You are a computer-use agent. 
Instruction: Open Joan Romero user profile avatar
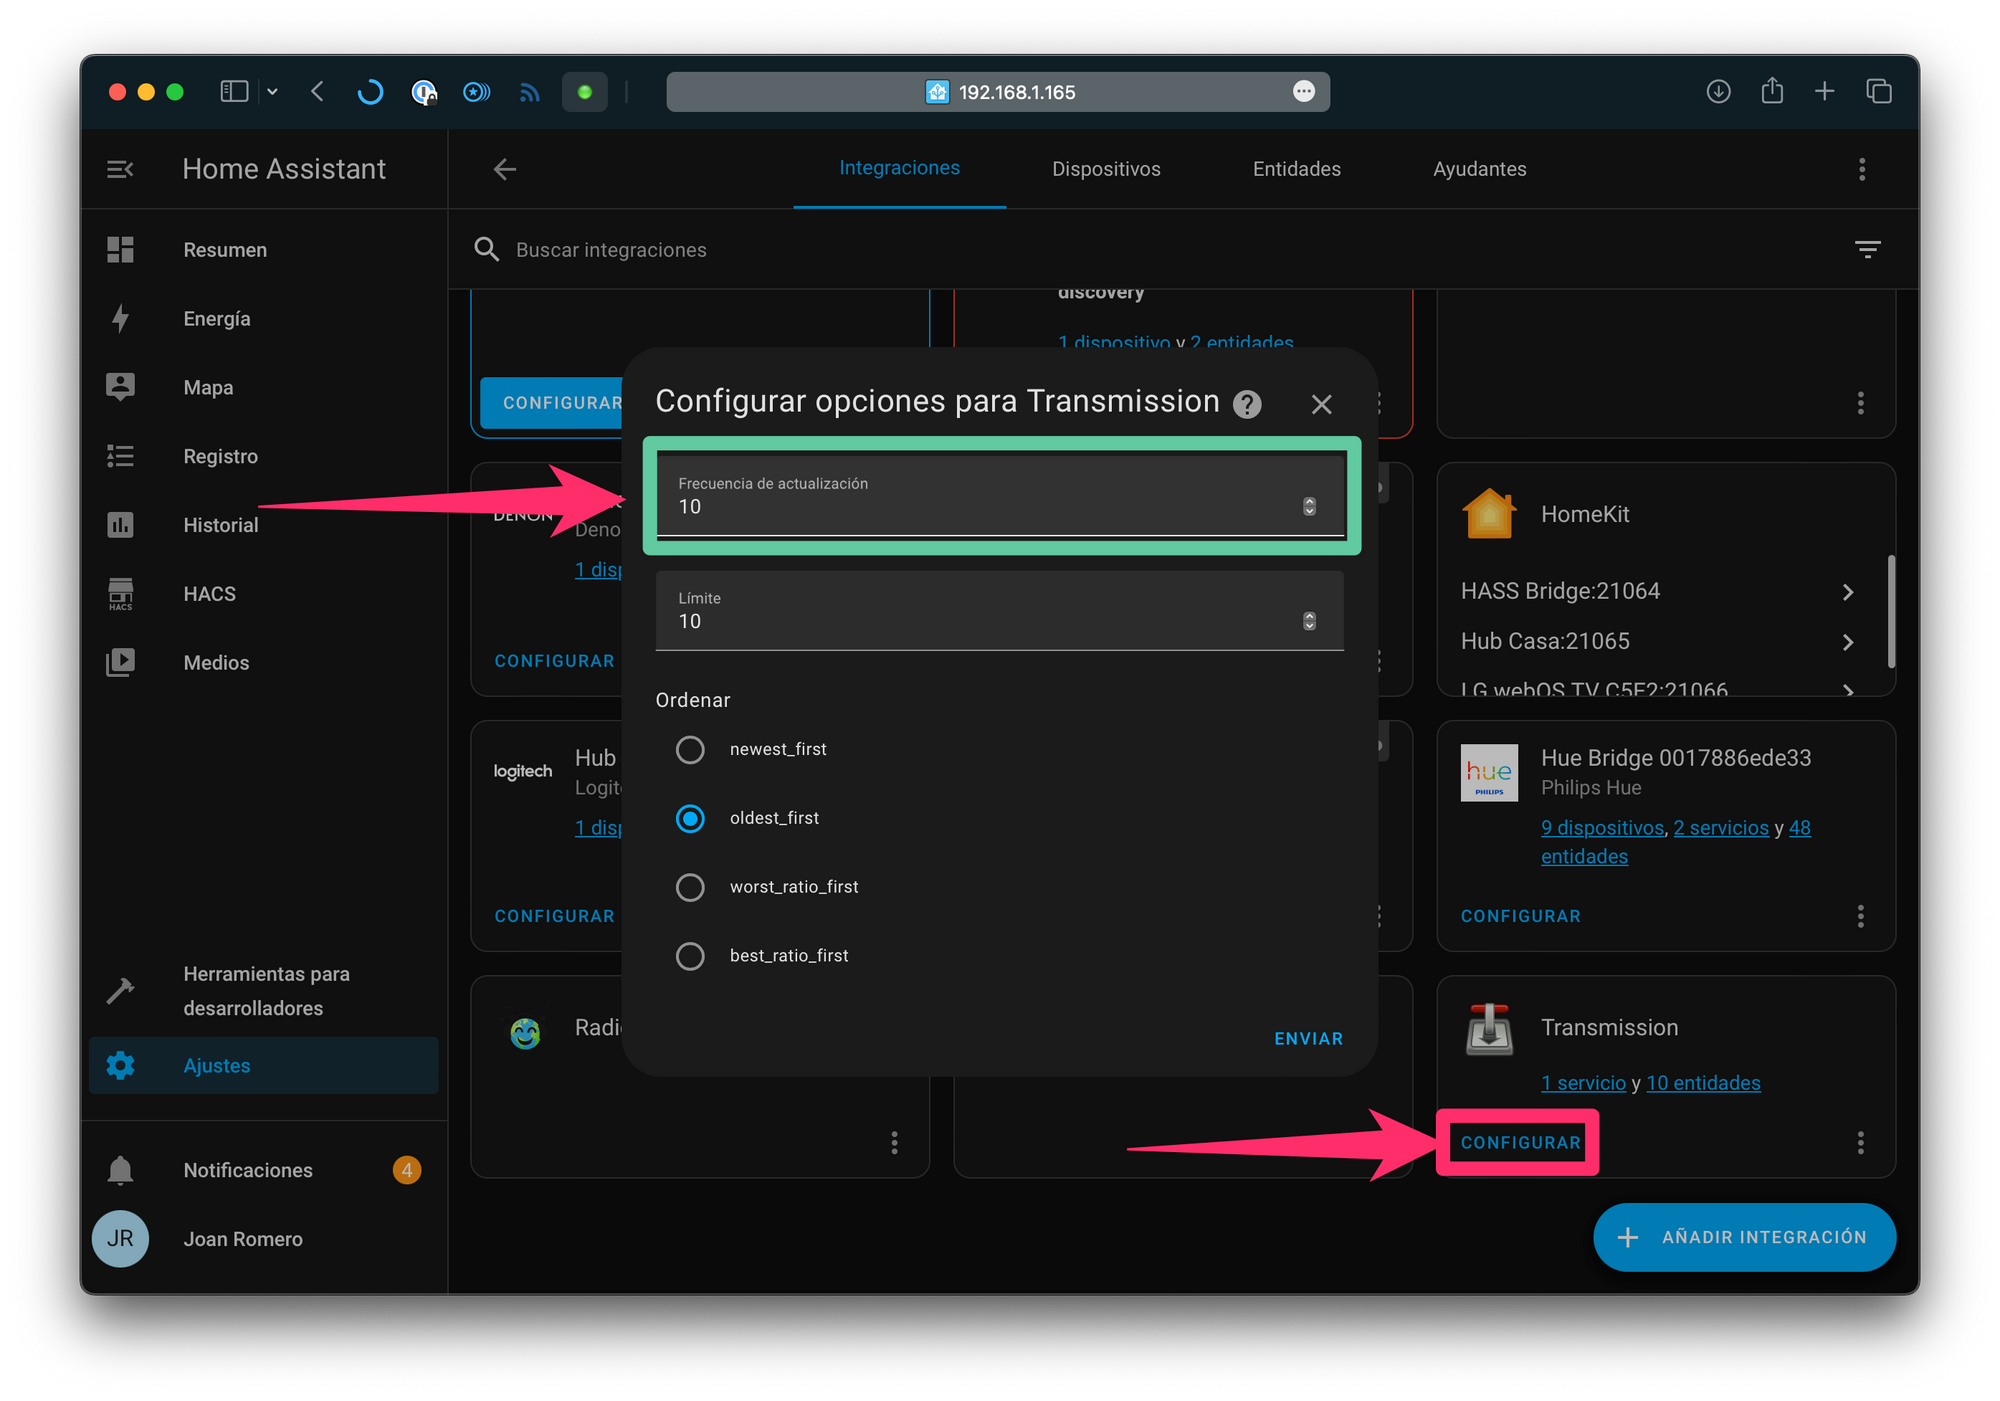120,1239
